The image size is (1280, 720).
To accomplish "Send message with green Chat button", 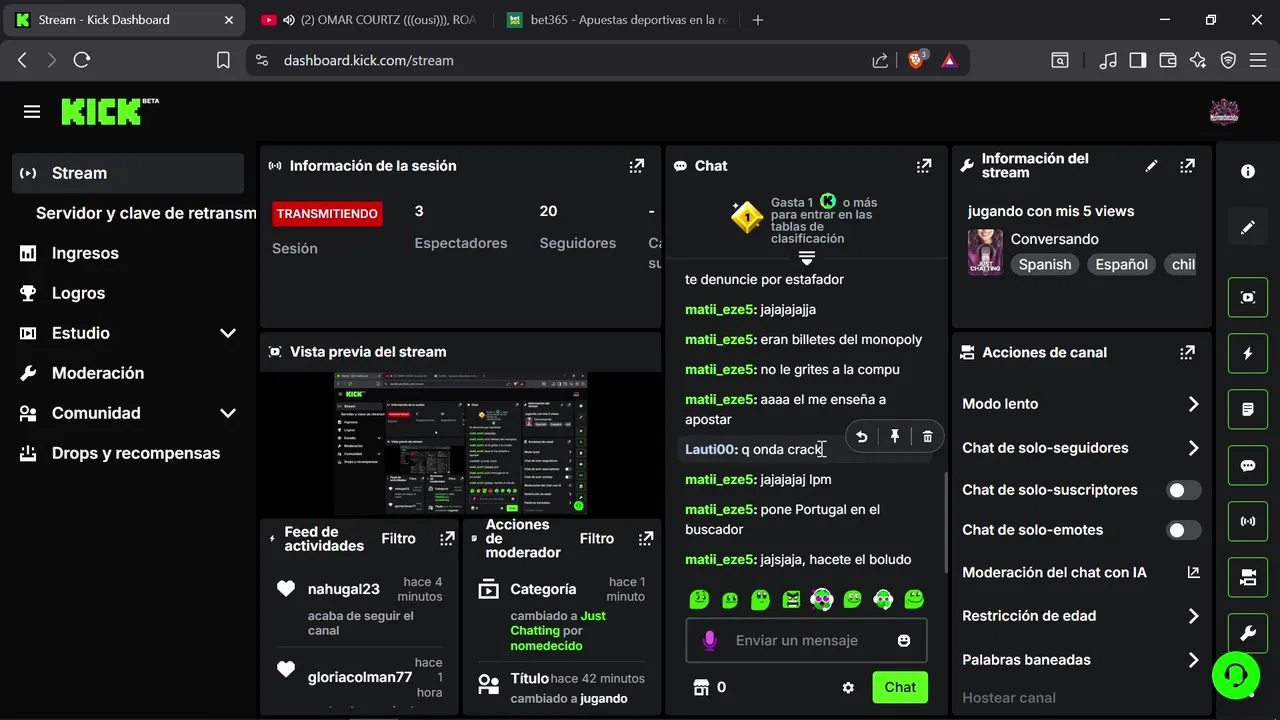I will [x=900, y=687].
